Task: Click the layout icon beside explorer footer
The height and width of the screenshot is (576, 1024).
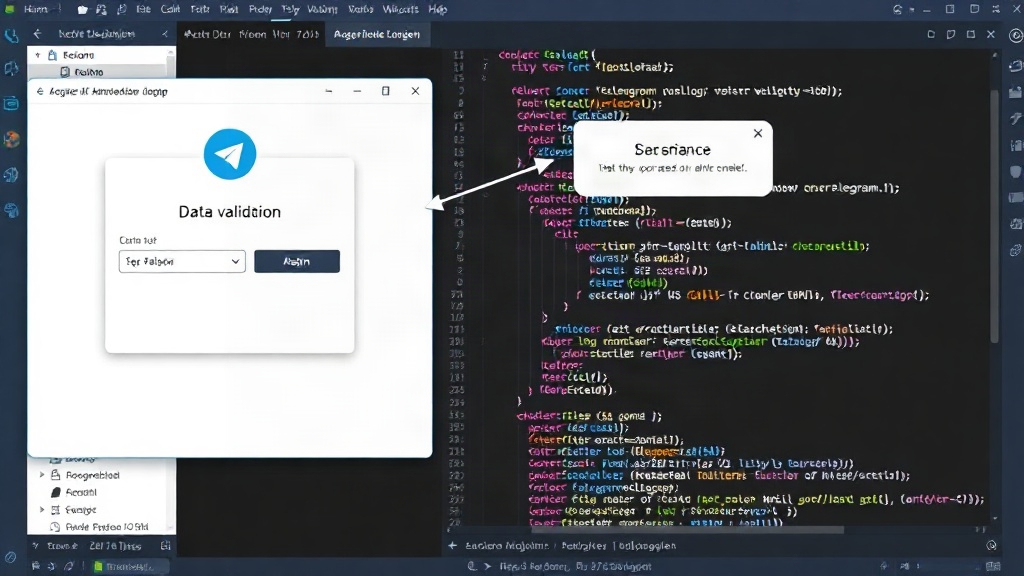Action: pos(165,545)
